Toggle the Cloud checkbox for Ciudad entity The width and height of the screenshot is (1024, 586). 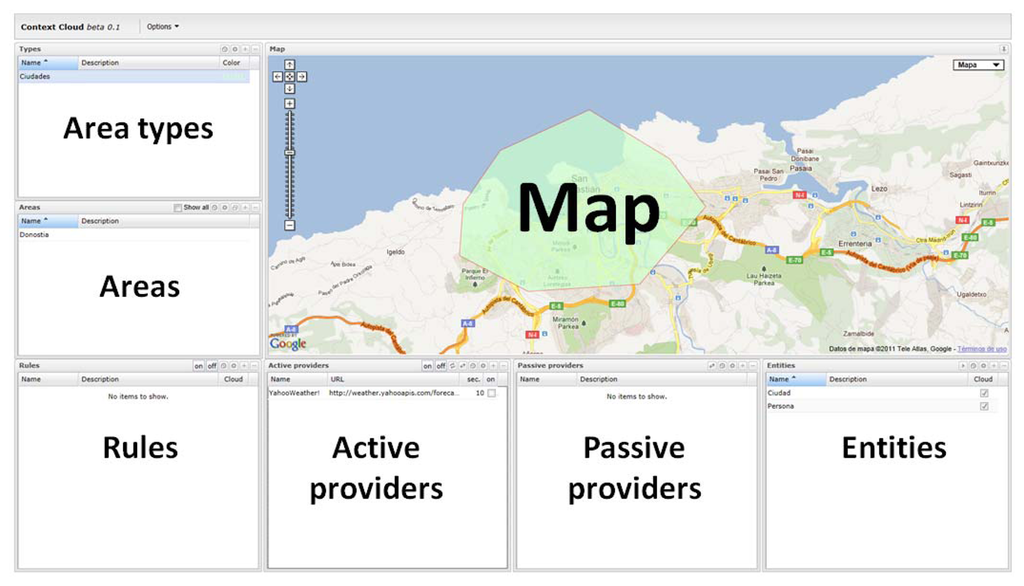(x=984, y=393)
